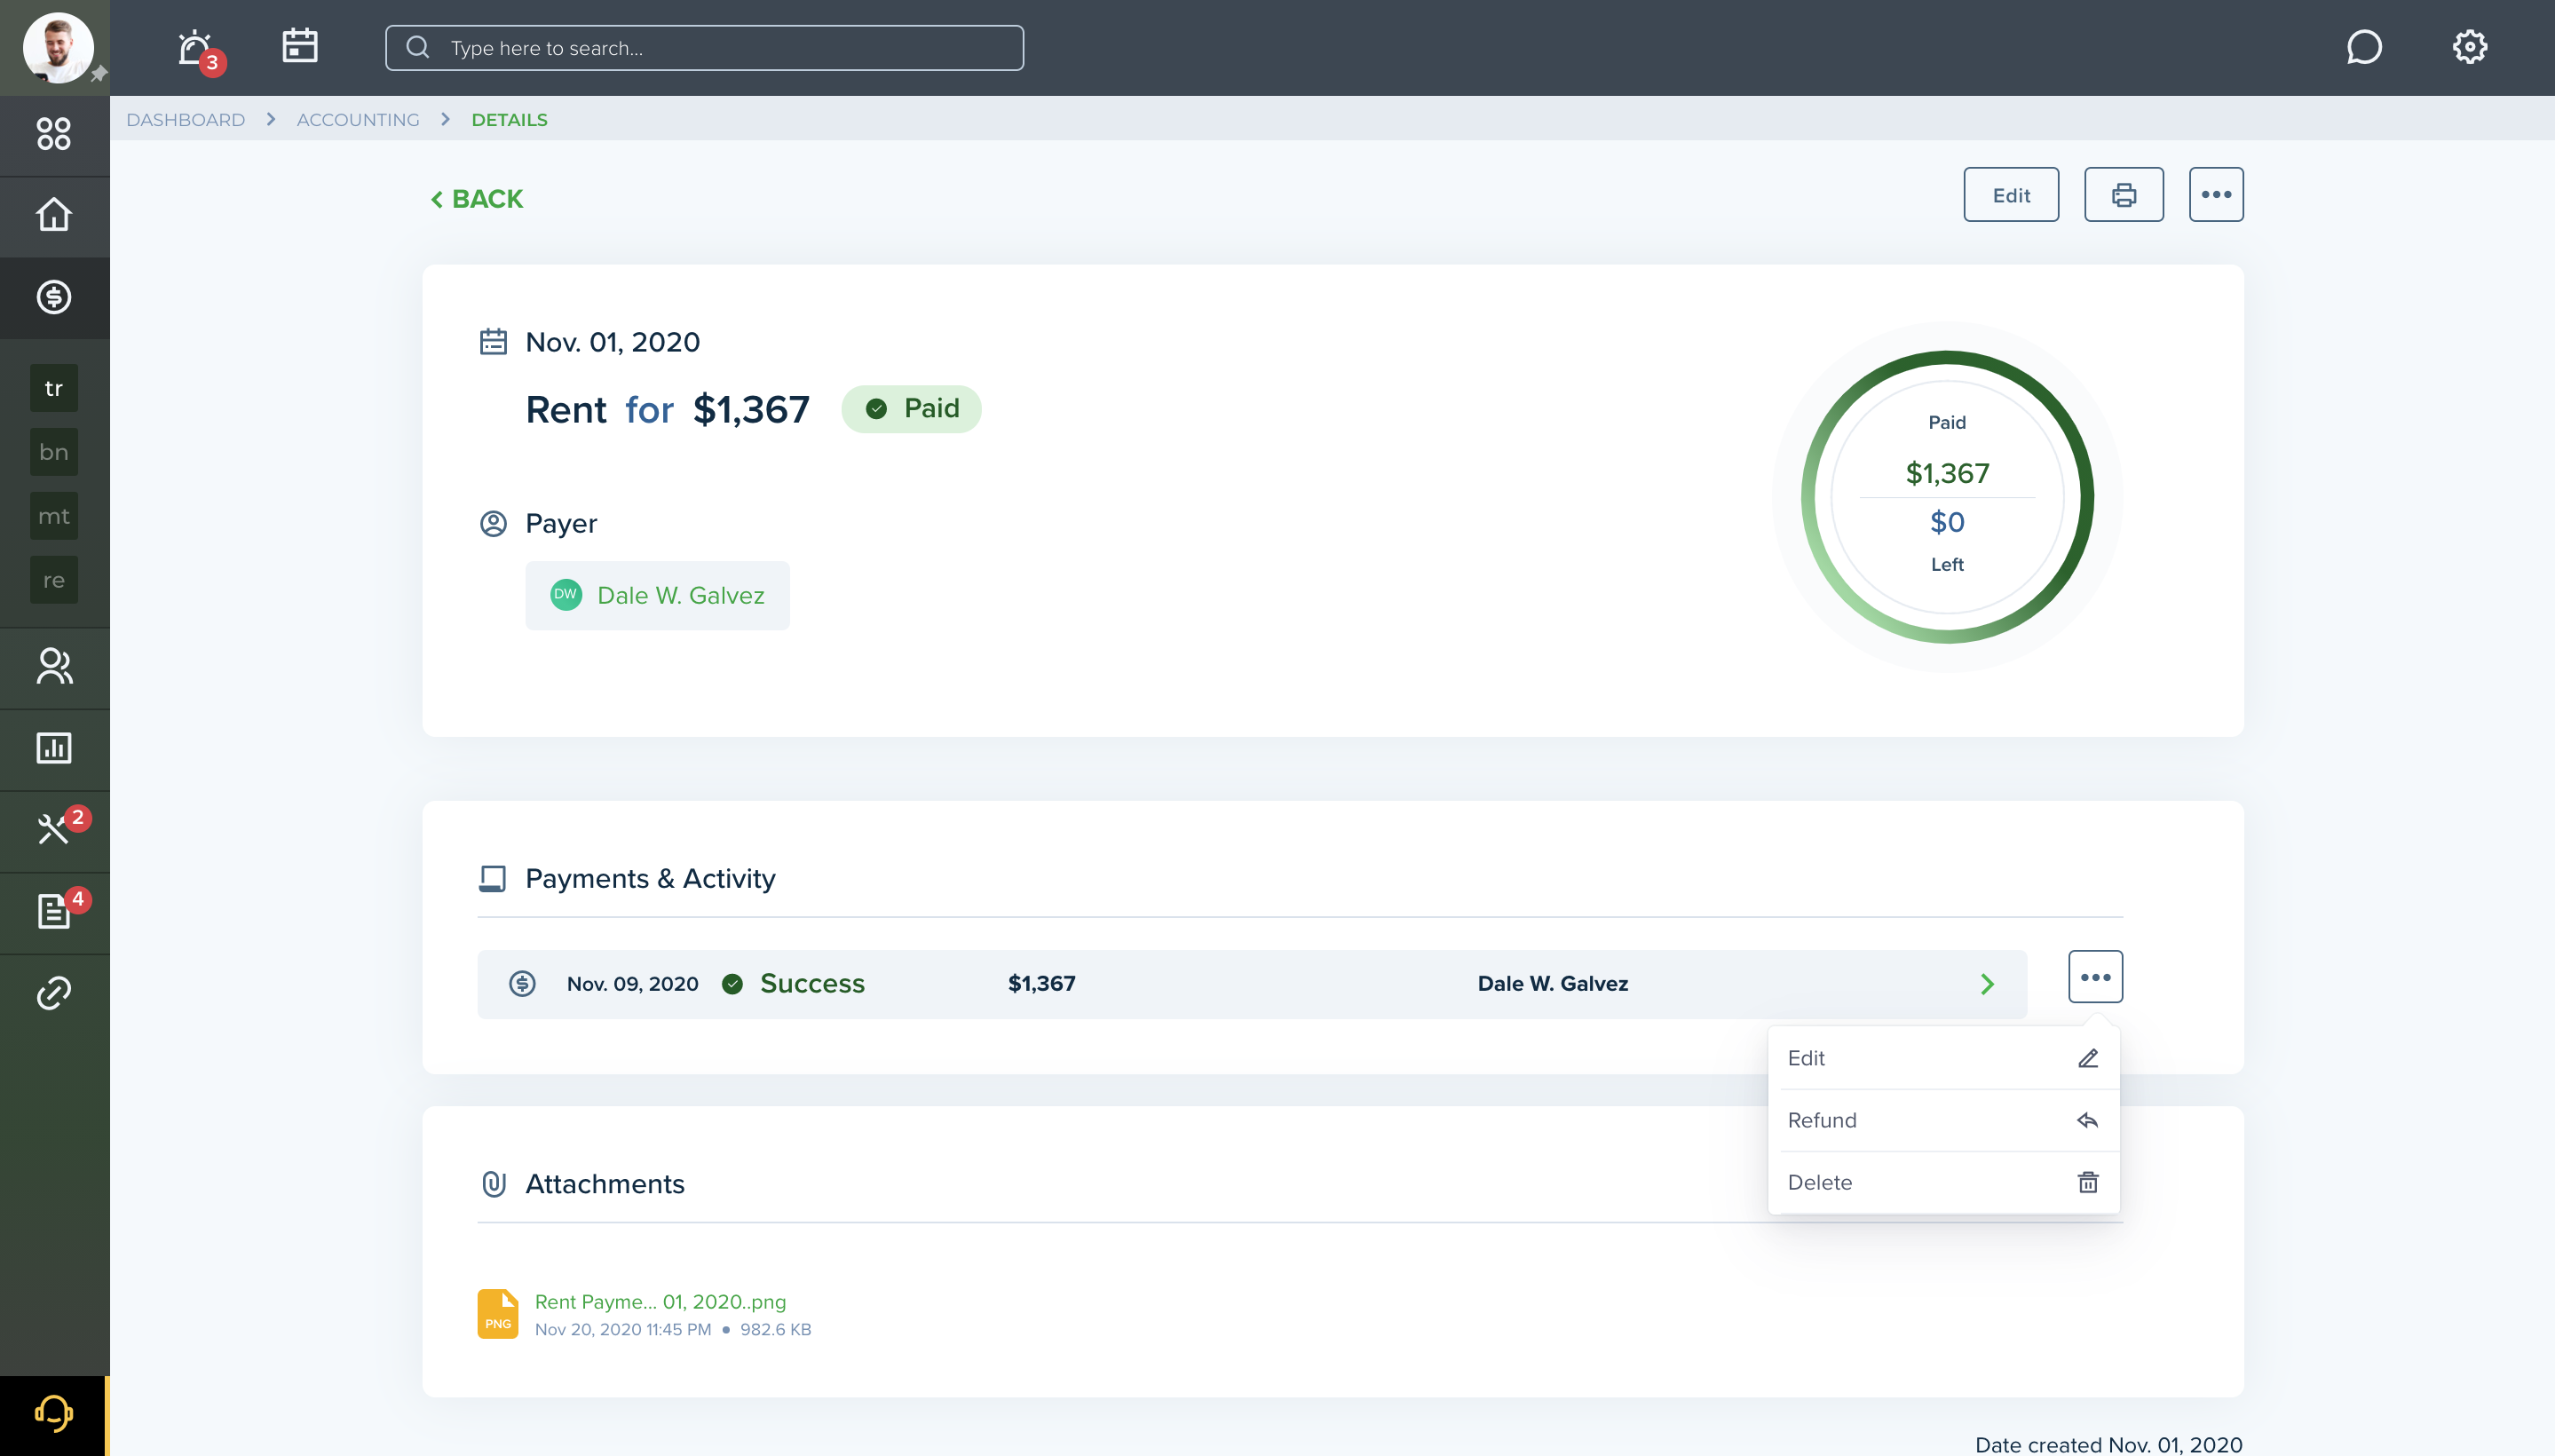This screenshot has width=2555, height=1456.
Task: Click the Attachments paperclip icon
Action: (494, 1184)
